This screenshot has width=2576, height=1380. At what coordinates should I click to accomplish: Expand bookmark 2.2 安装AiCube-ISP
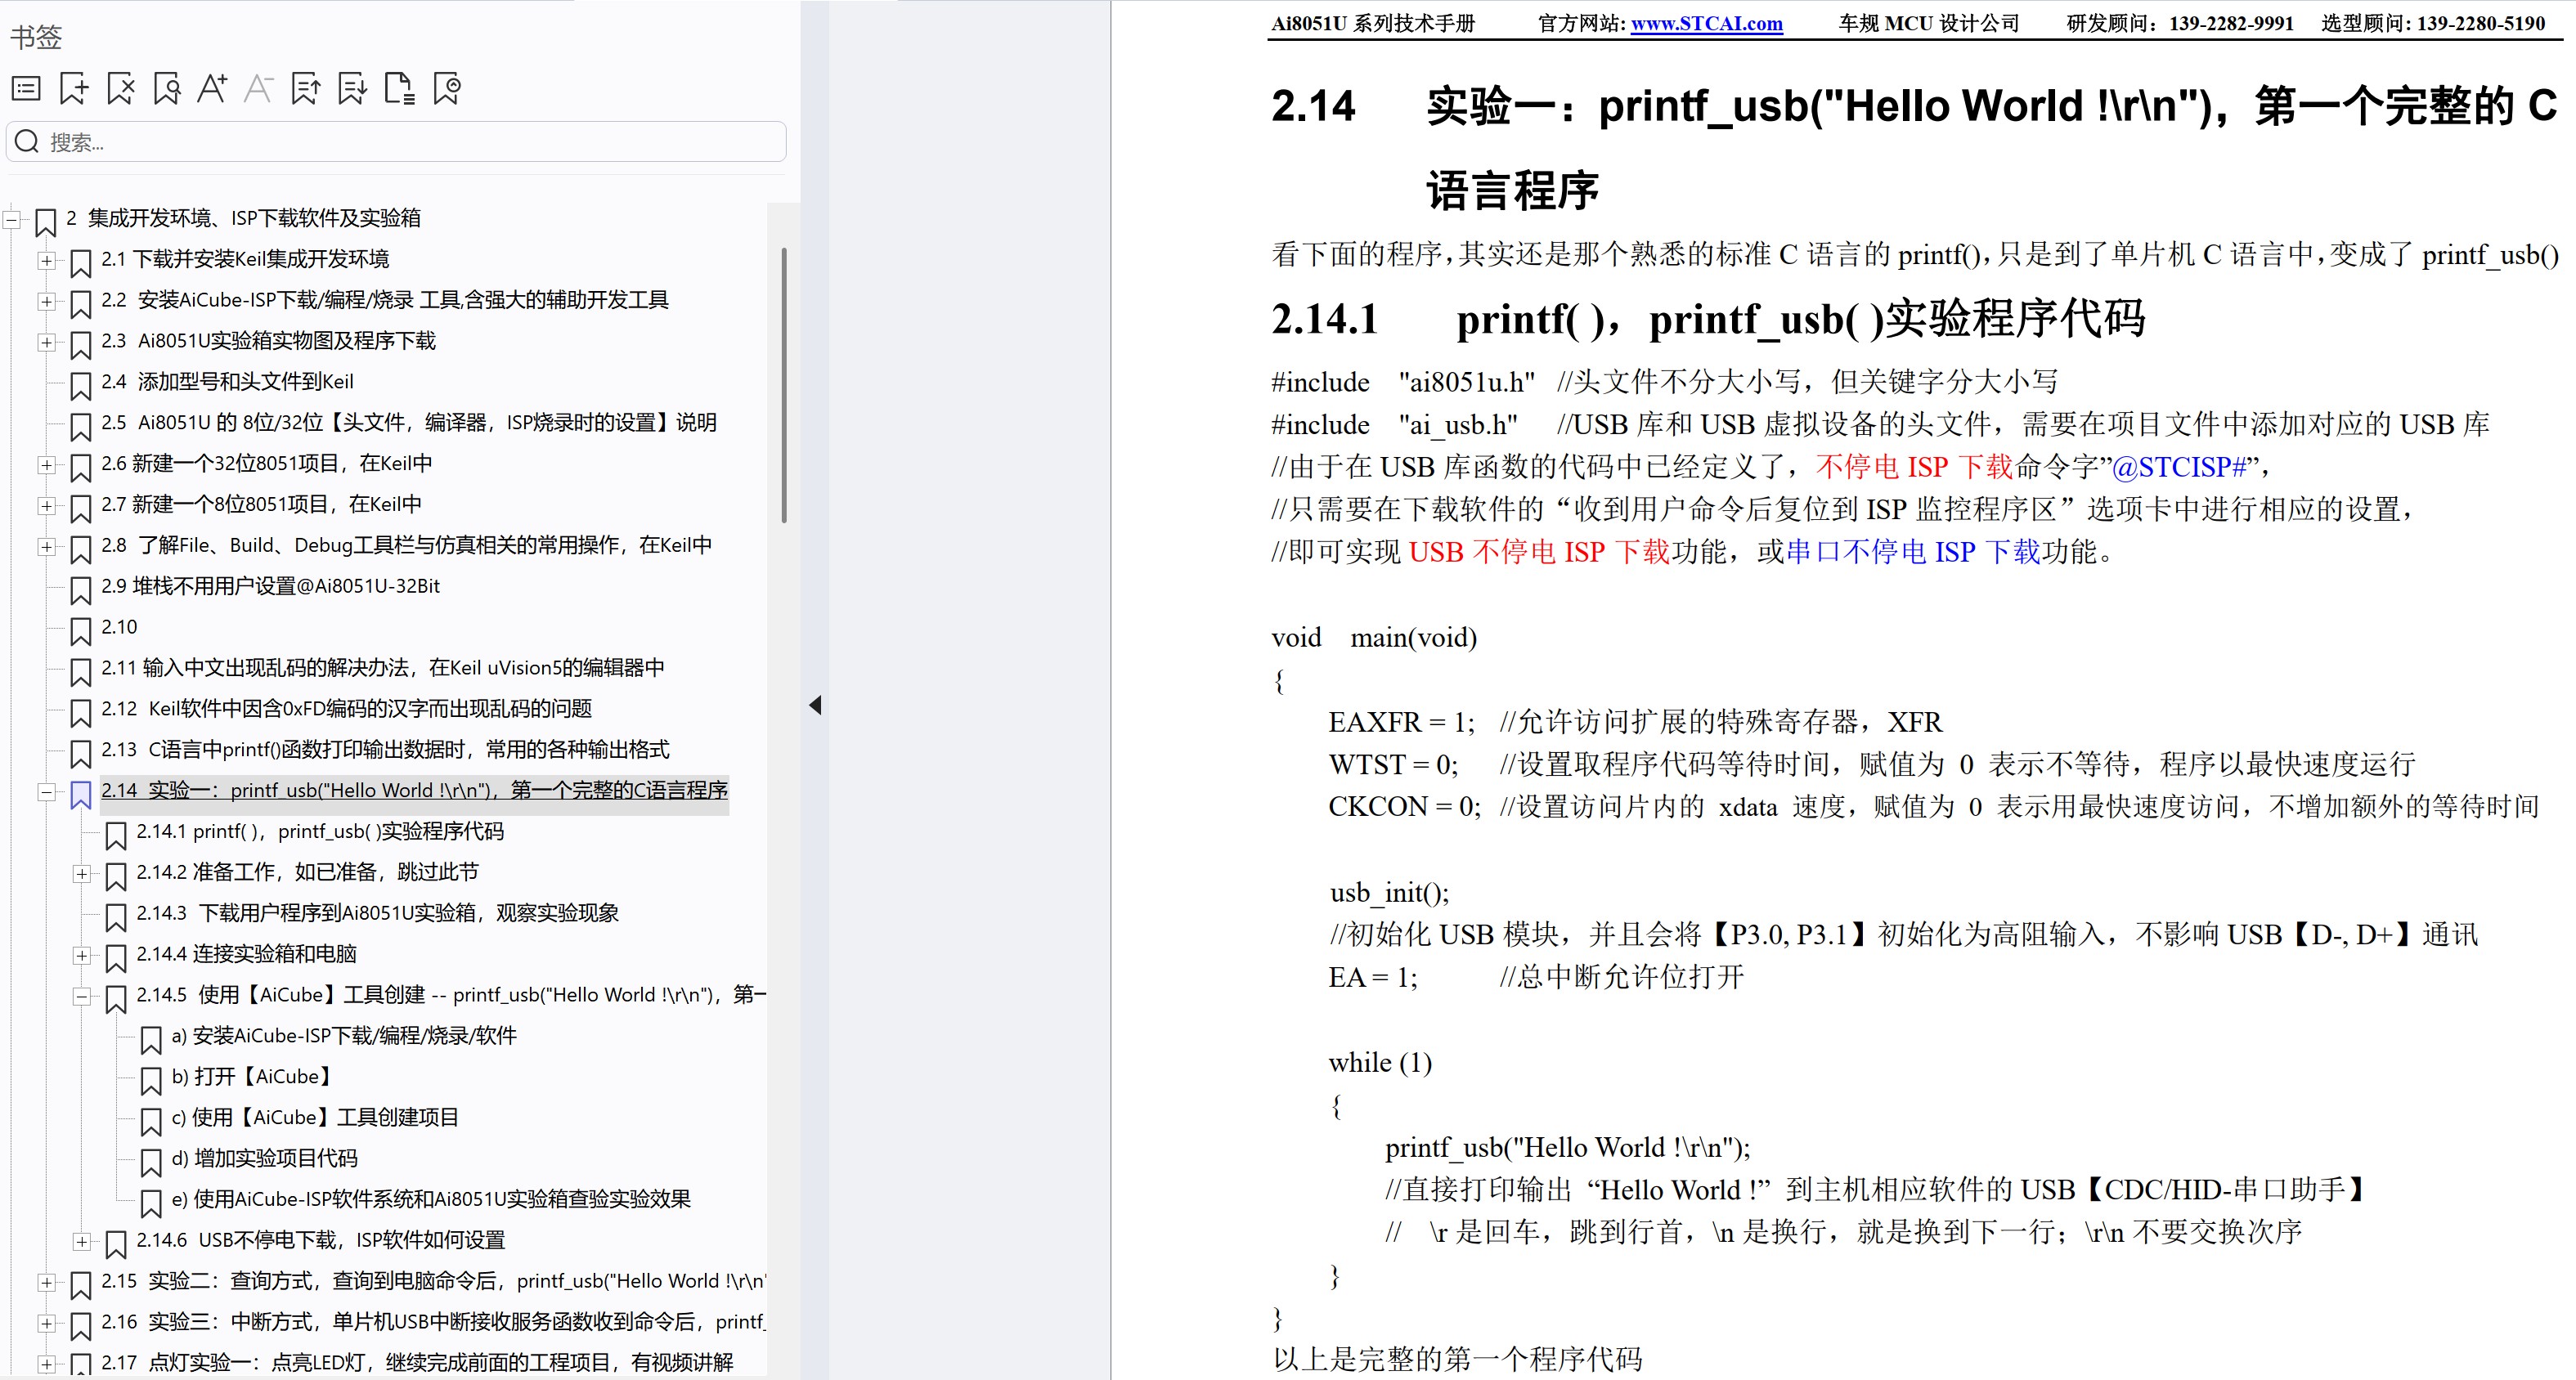[x=46, y=302]
